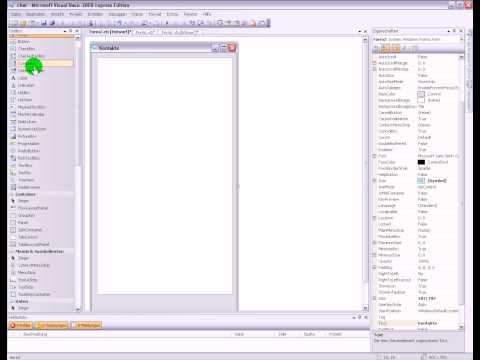The height and width of the screenshot is (360, 480).
Task: Pick the CheckedListBox toolbox item
Action: pos(41,56)
